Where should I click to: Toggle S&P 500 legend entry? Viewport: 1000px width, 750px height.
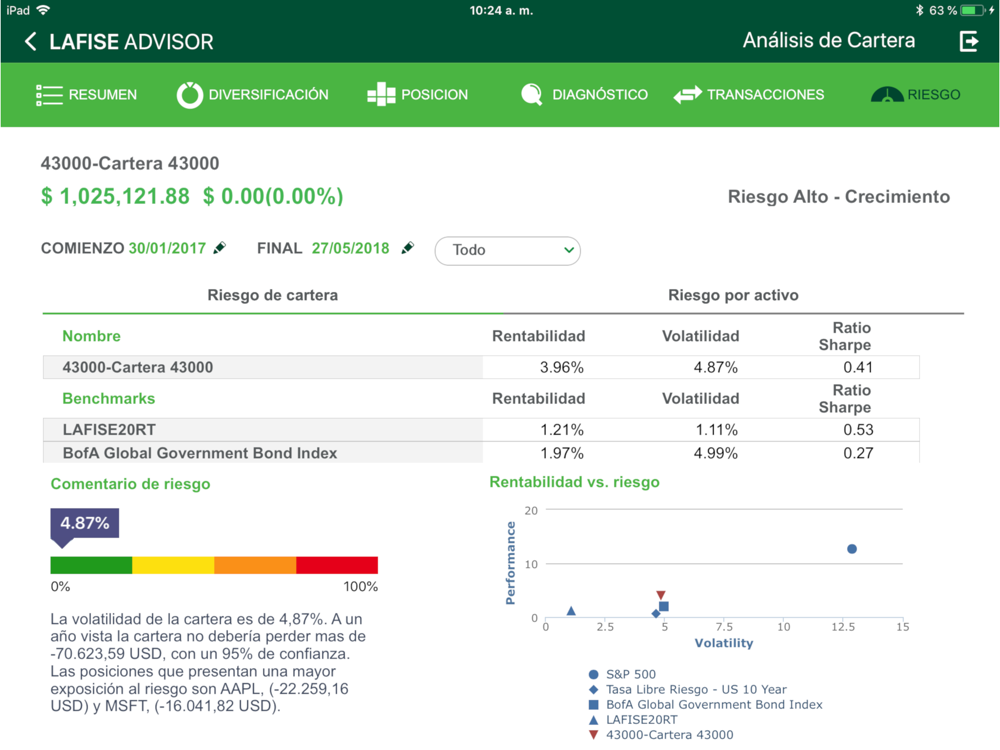622,674
